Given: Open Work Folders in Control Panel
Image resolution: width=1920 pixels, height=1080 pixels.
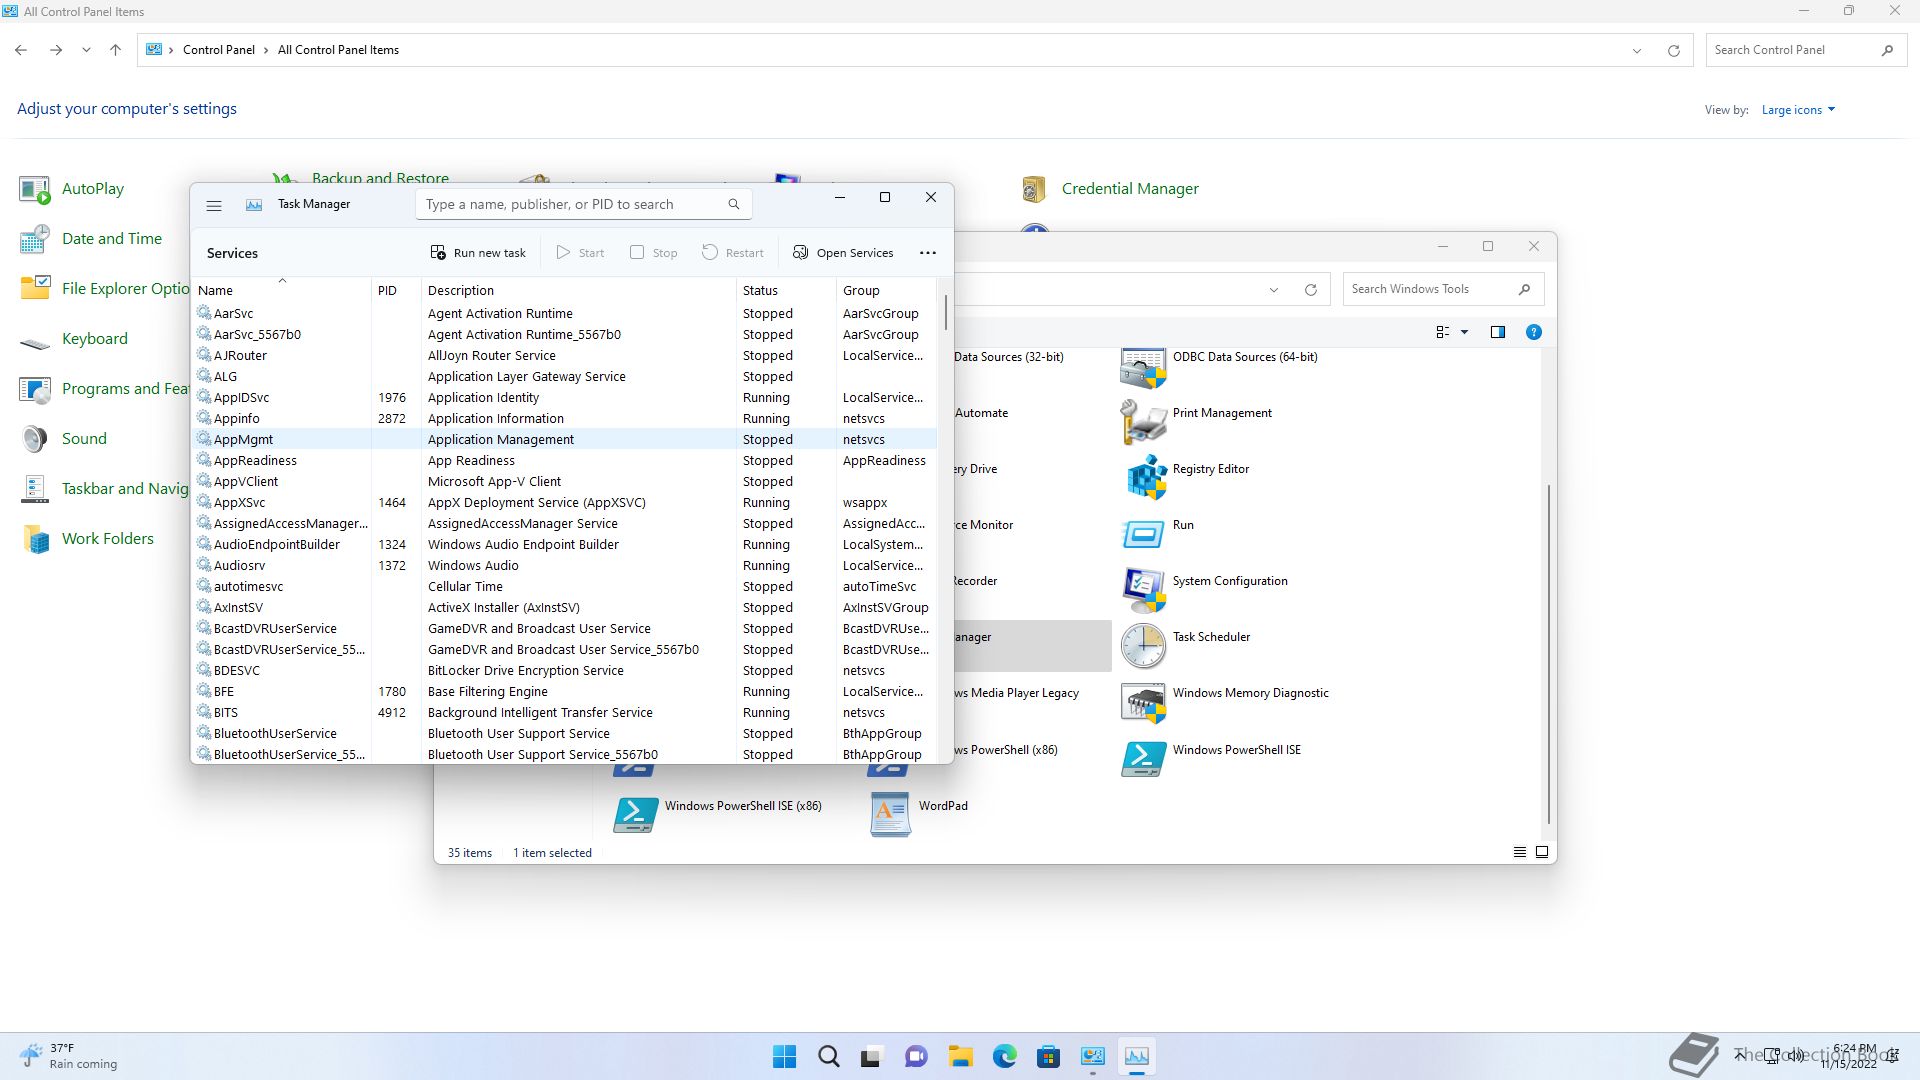Looking at the screenshot, I should (87, 538).
